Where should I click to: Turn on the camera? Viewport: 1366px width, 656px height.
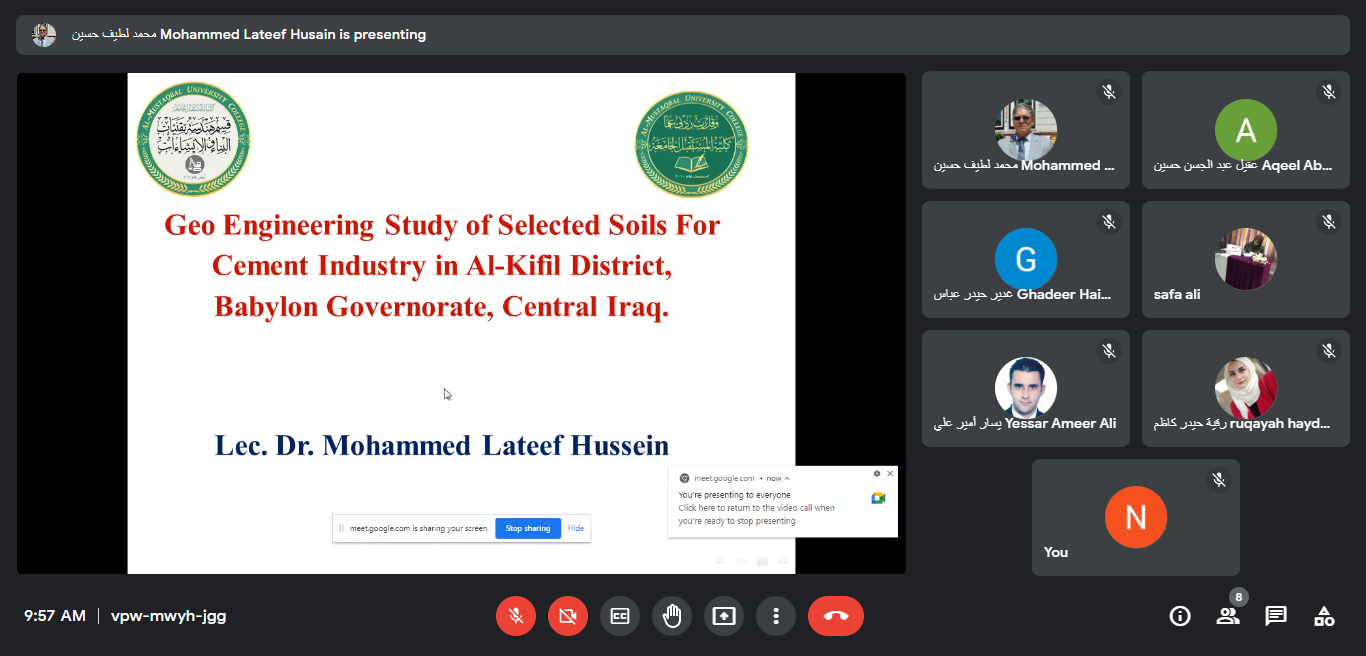[x=568, y=616]
